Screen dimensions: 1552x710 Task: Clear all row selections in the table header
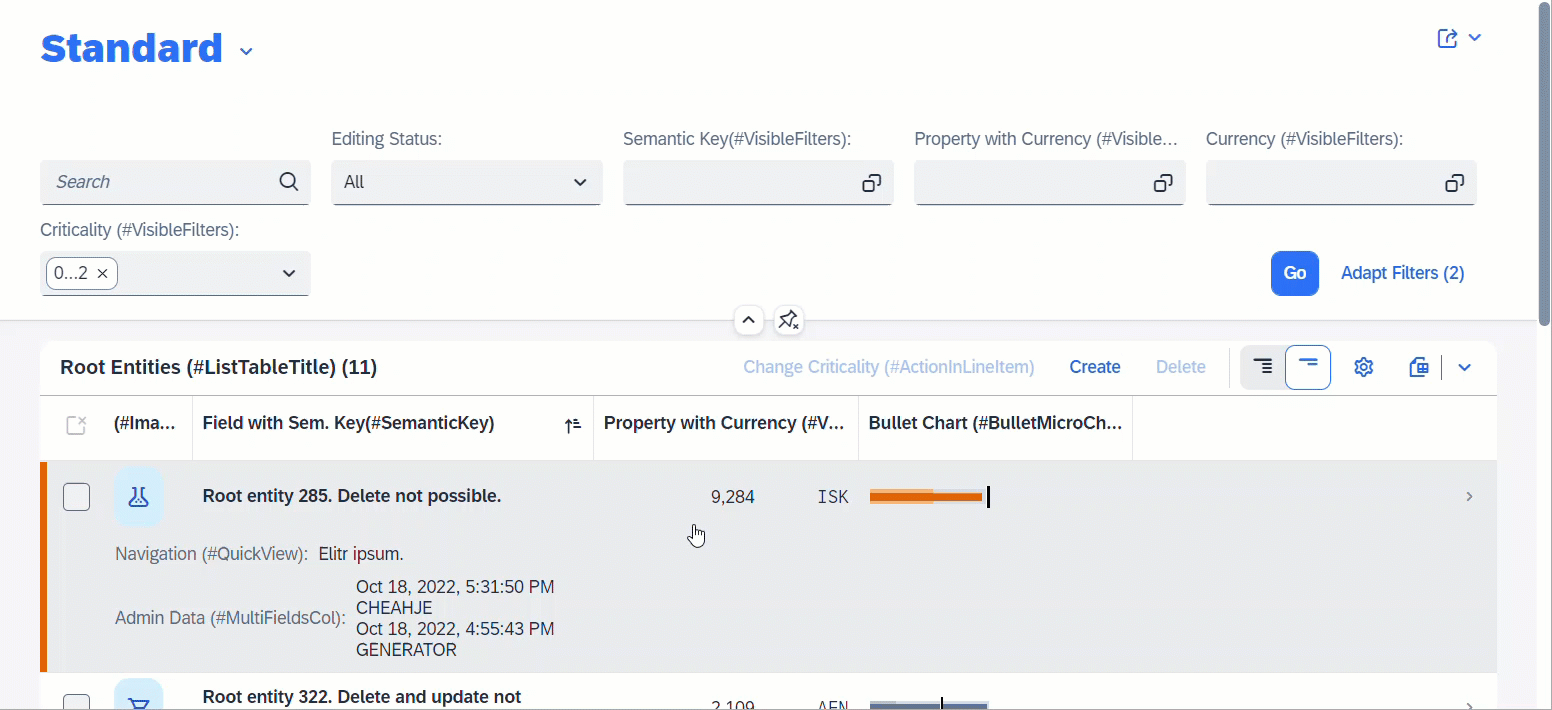[76, 425]
